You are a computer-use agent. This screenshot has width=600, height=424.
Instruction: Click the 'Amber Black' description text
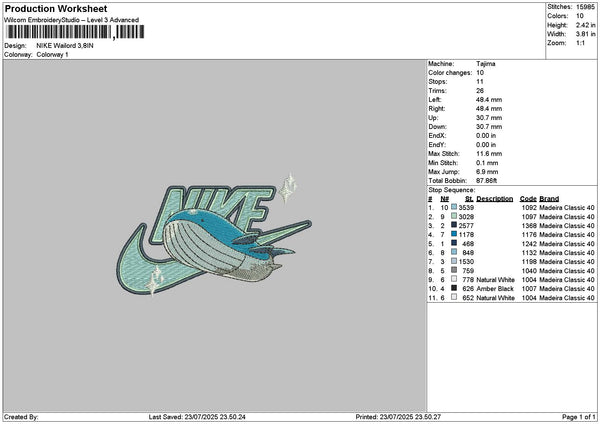tap(495, 289)
